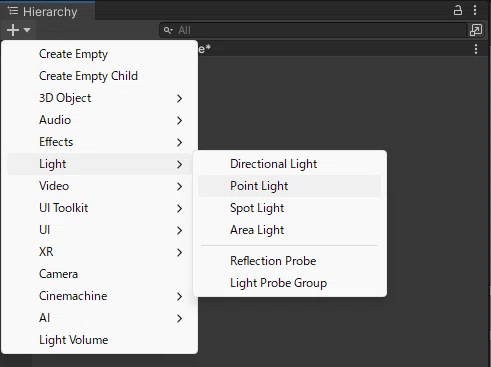Click the plus create object button

[13, 30]
